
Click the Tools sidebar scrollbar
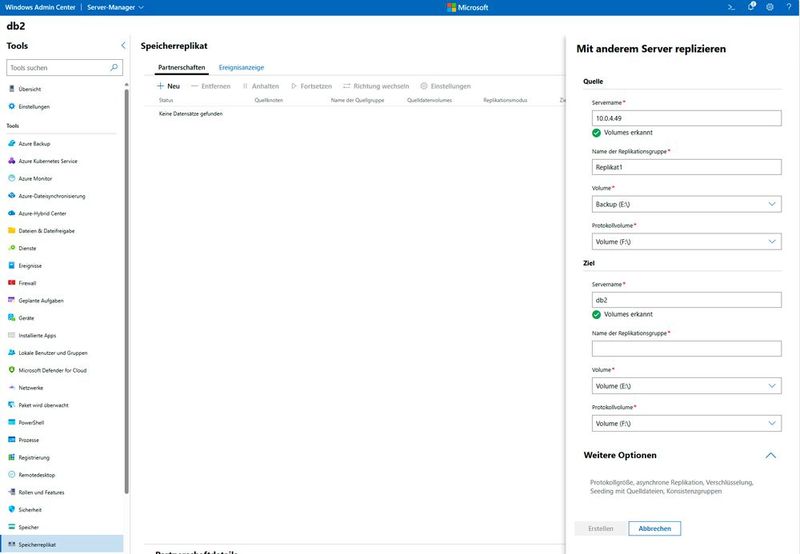click(x=127, y=291)
